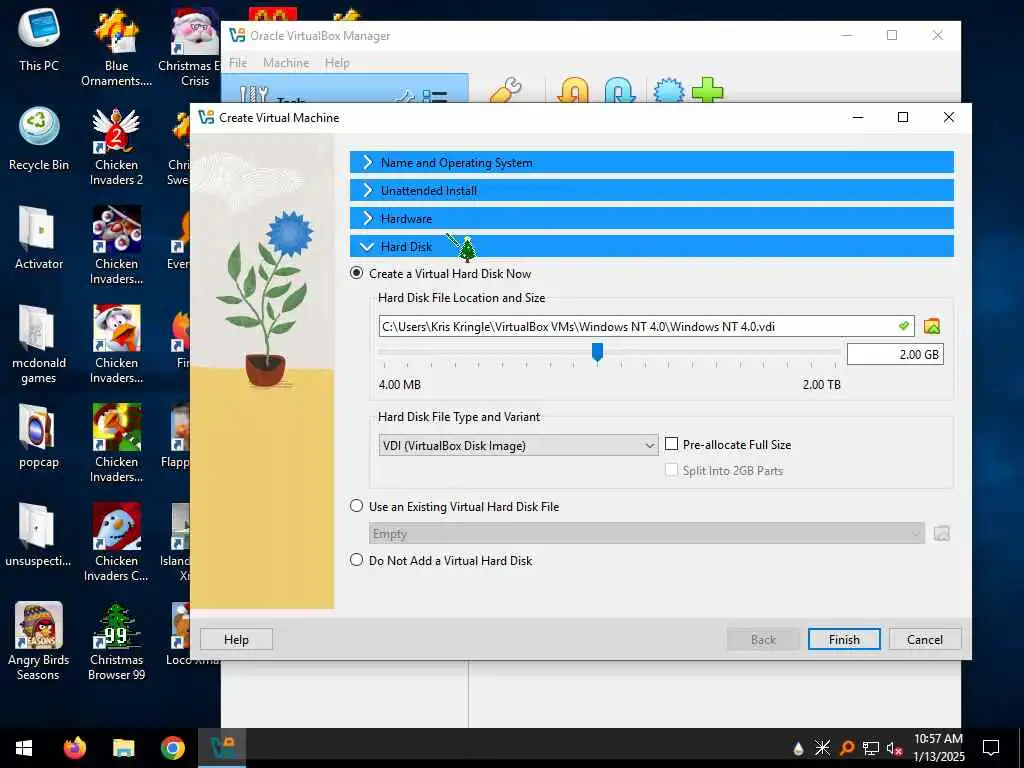1024x768 pixels.
Task: Open the VDI disk file type dropdown
Action: [518, 445]
